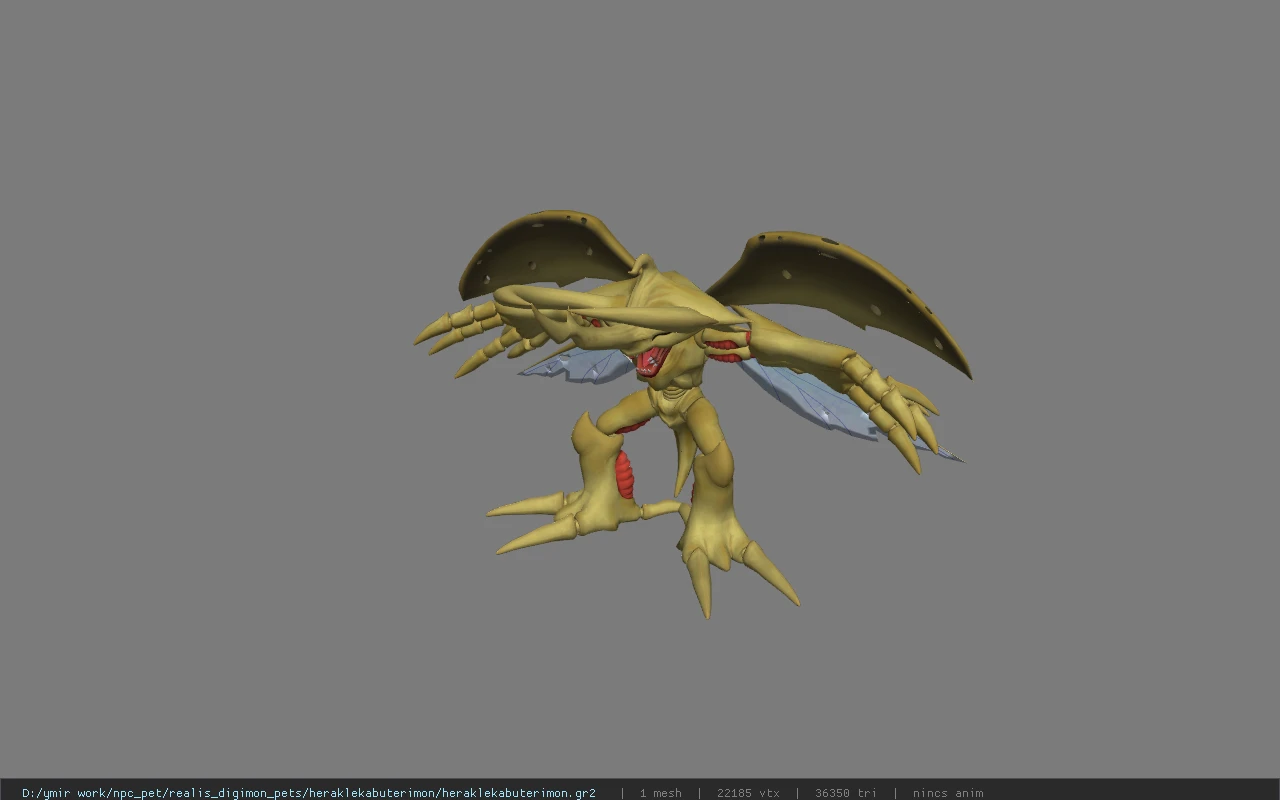The image size is (1280, 800).
Task: Click the heraklekabuterimon.gr2 file path in status bar
Action: 308,793
